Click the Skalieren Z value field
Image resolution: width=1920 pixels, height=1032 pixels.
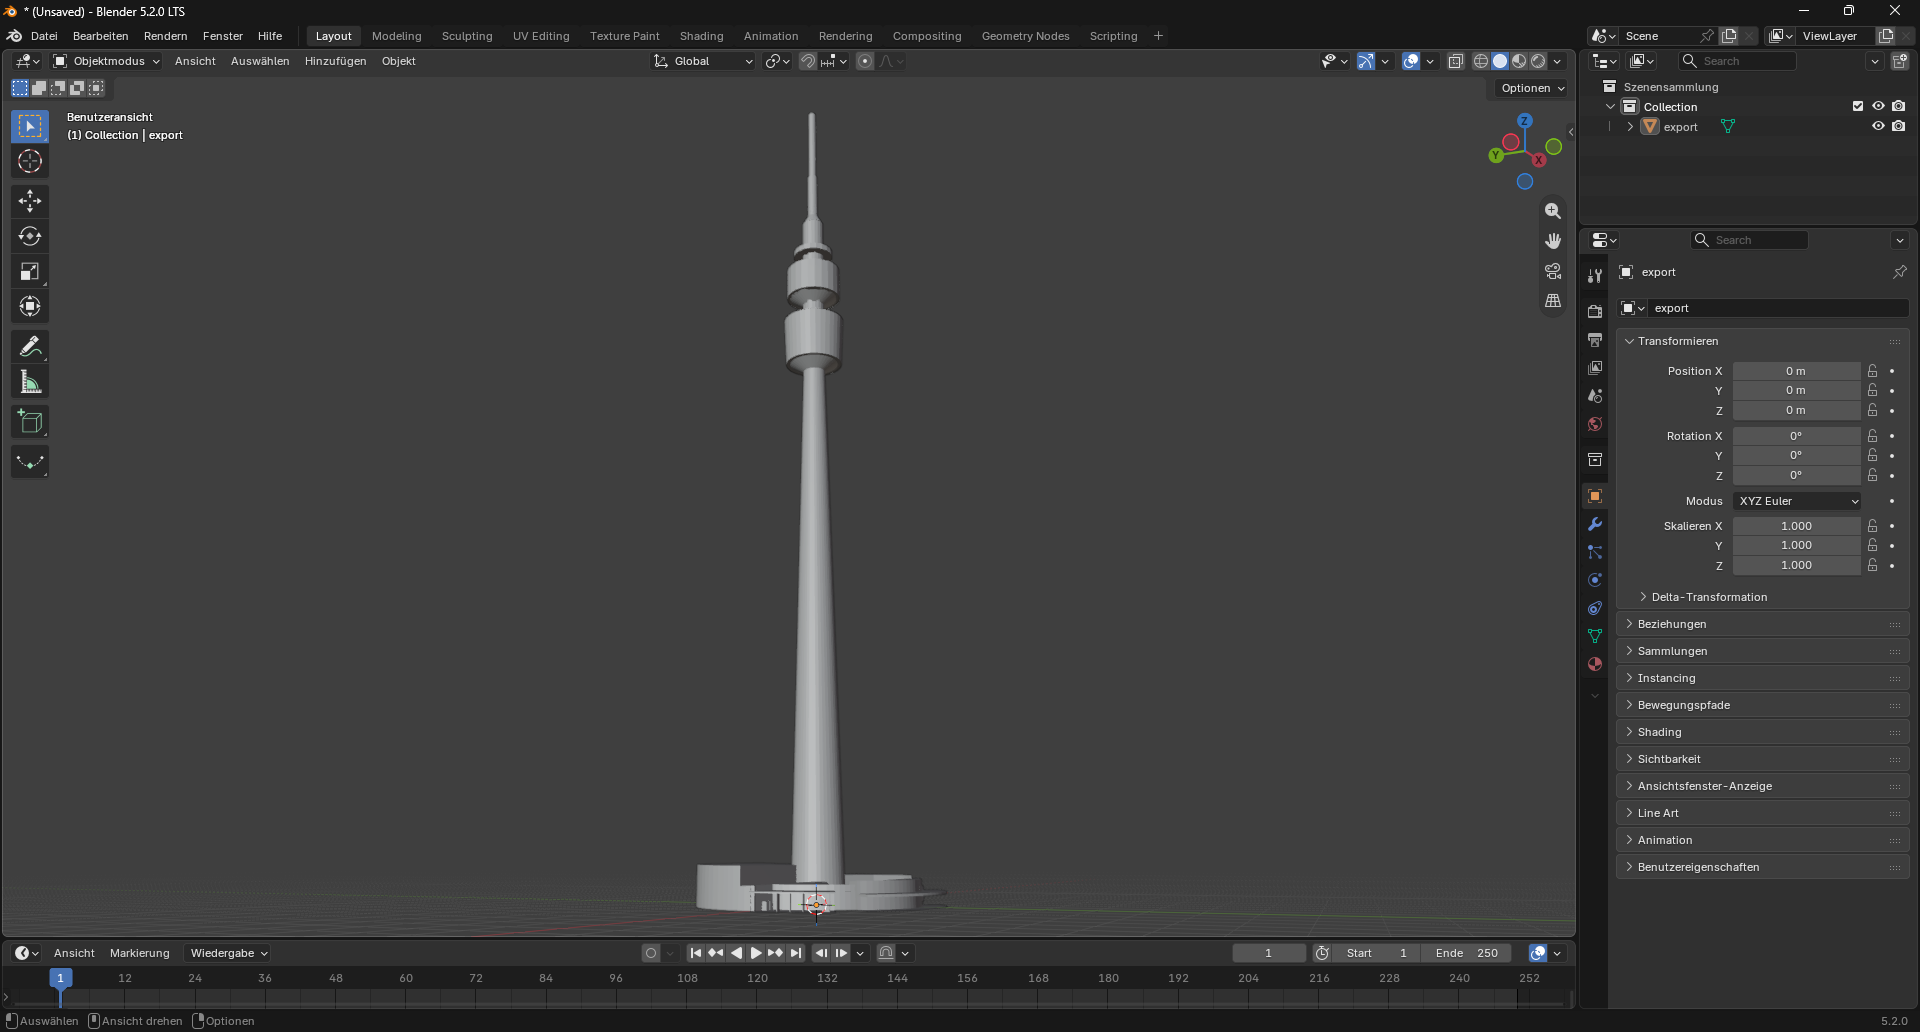click(x=1796, y=565)
